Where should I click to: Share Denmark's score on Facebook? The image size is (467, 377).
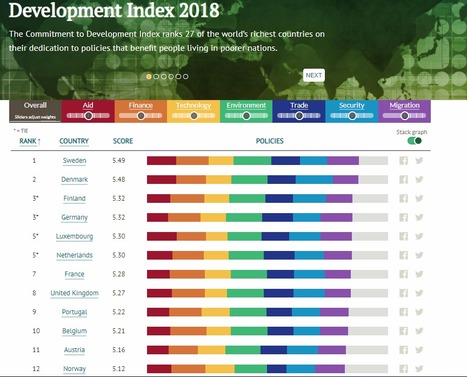click(403, 180)
